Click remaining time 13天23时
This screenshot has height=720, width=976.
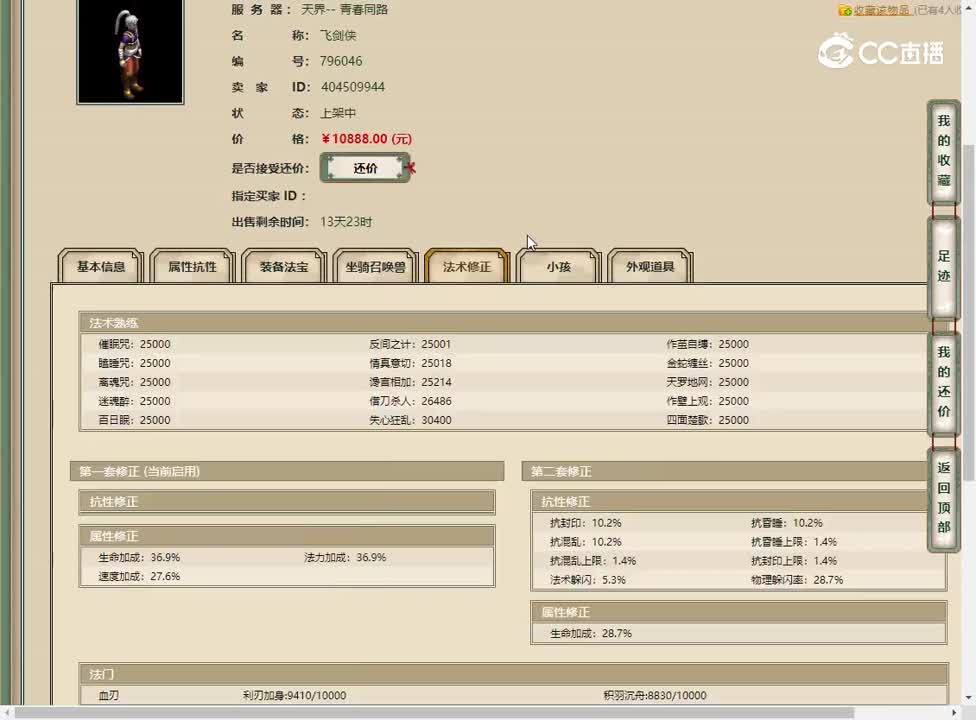pos(346,222)
